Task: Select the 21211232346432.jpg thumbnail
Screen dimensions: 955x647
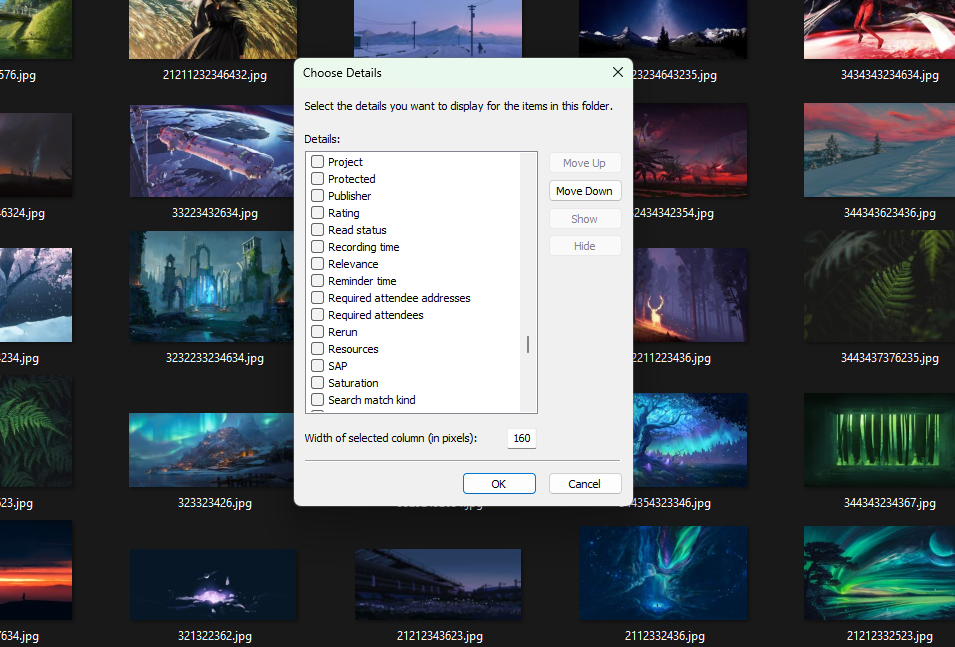Action: click(x=213, y=29)
